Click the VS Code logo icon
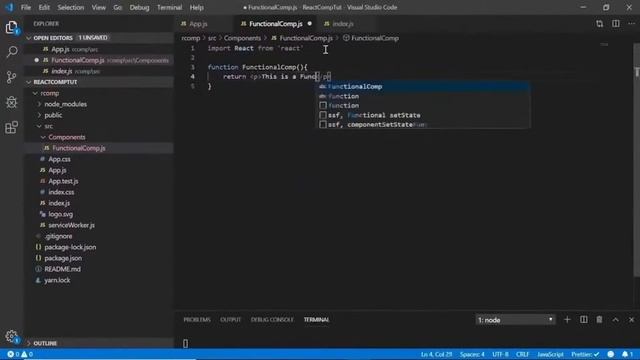The height and width of the screenshot is (360, 640). pos(9,7)
